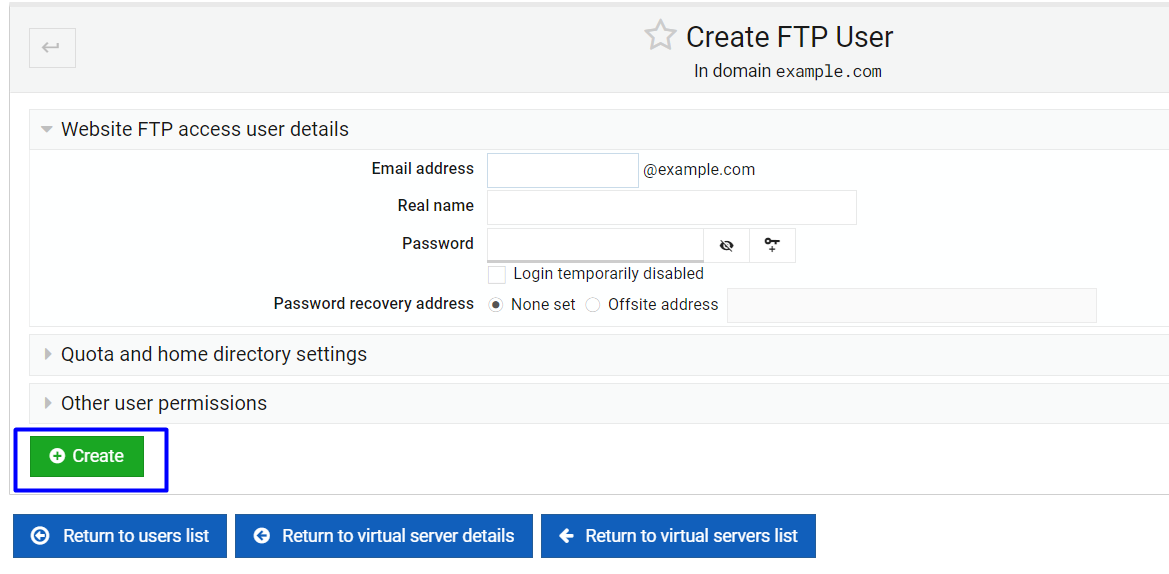This screenshot has width=1169, height=574.
Task: Click the offsite recovery address field
Action: (912, 305)
